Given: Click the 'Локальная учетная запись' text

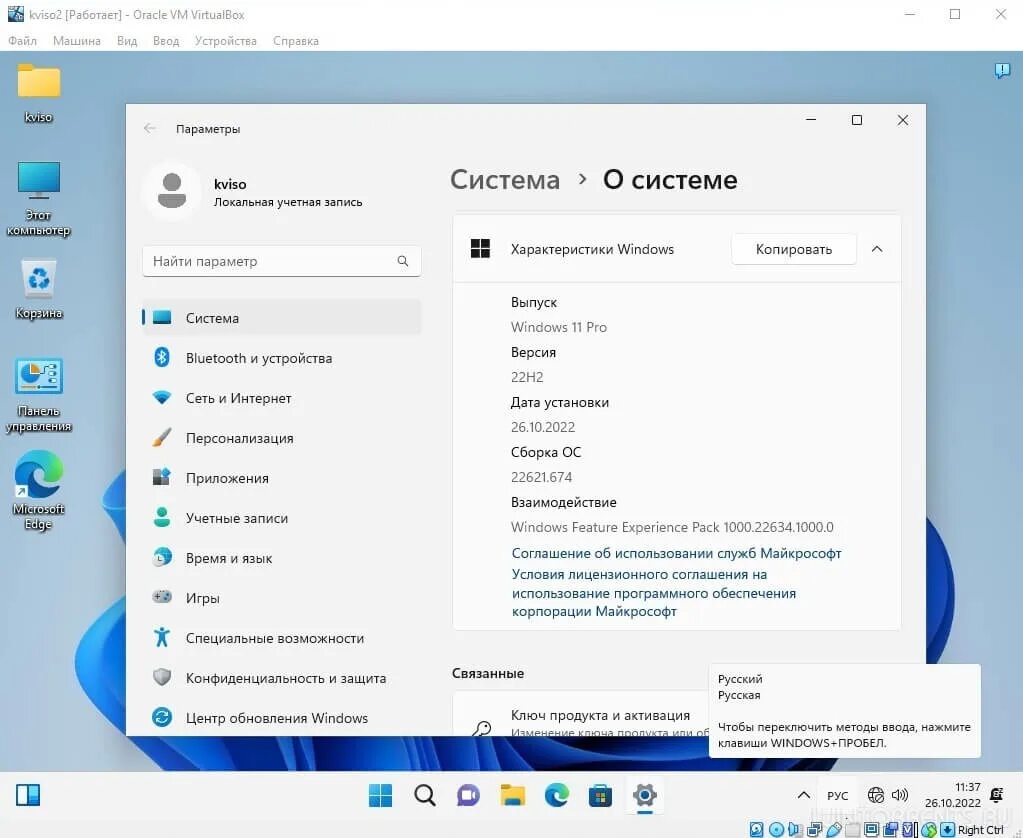Looking at the screenshot, I should click(288, 202).
